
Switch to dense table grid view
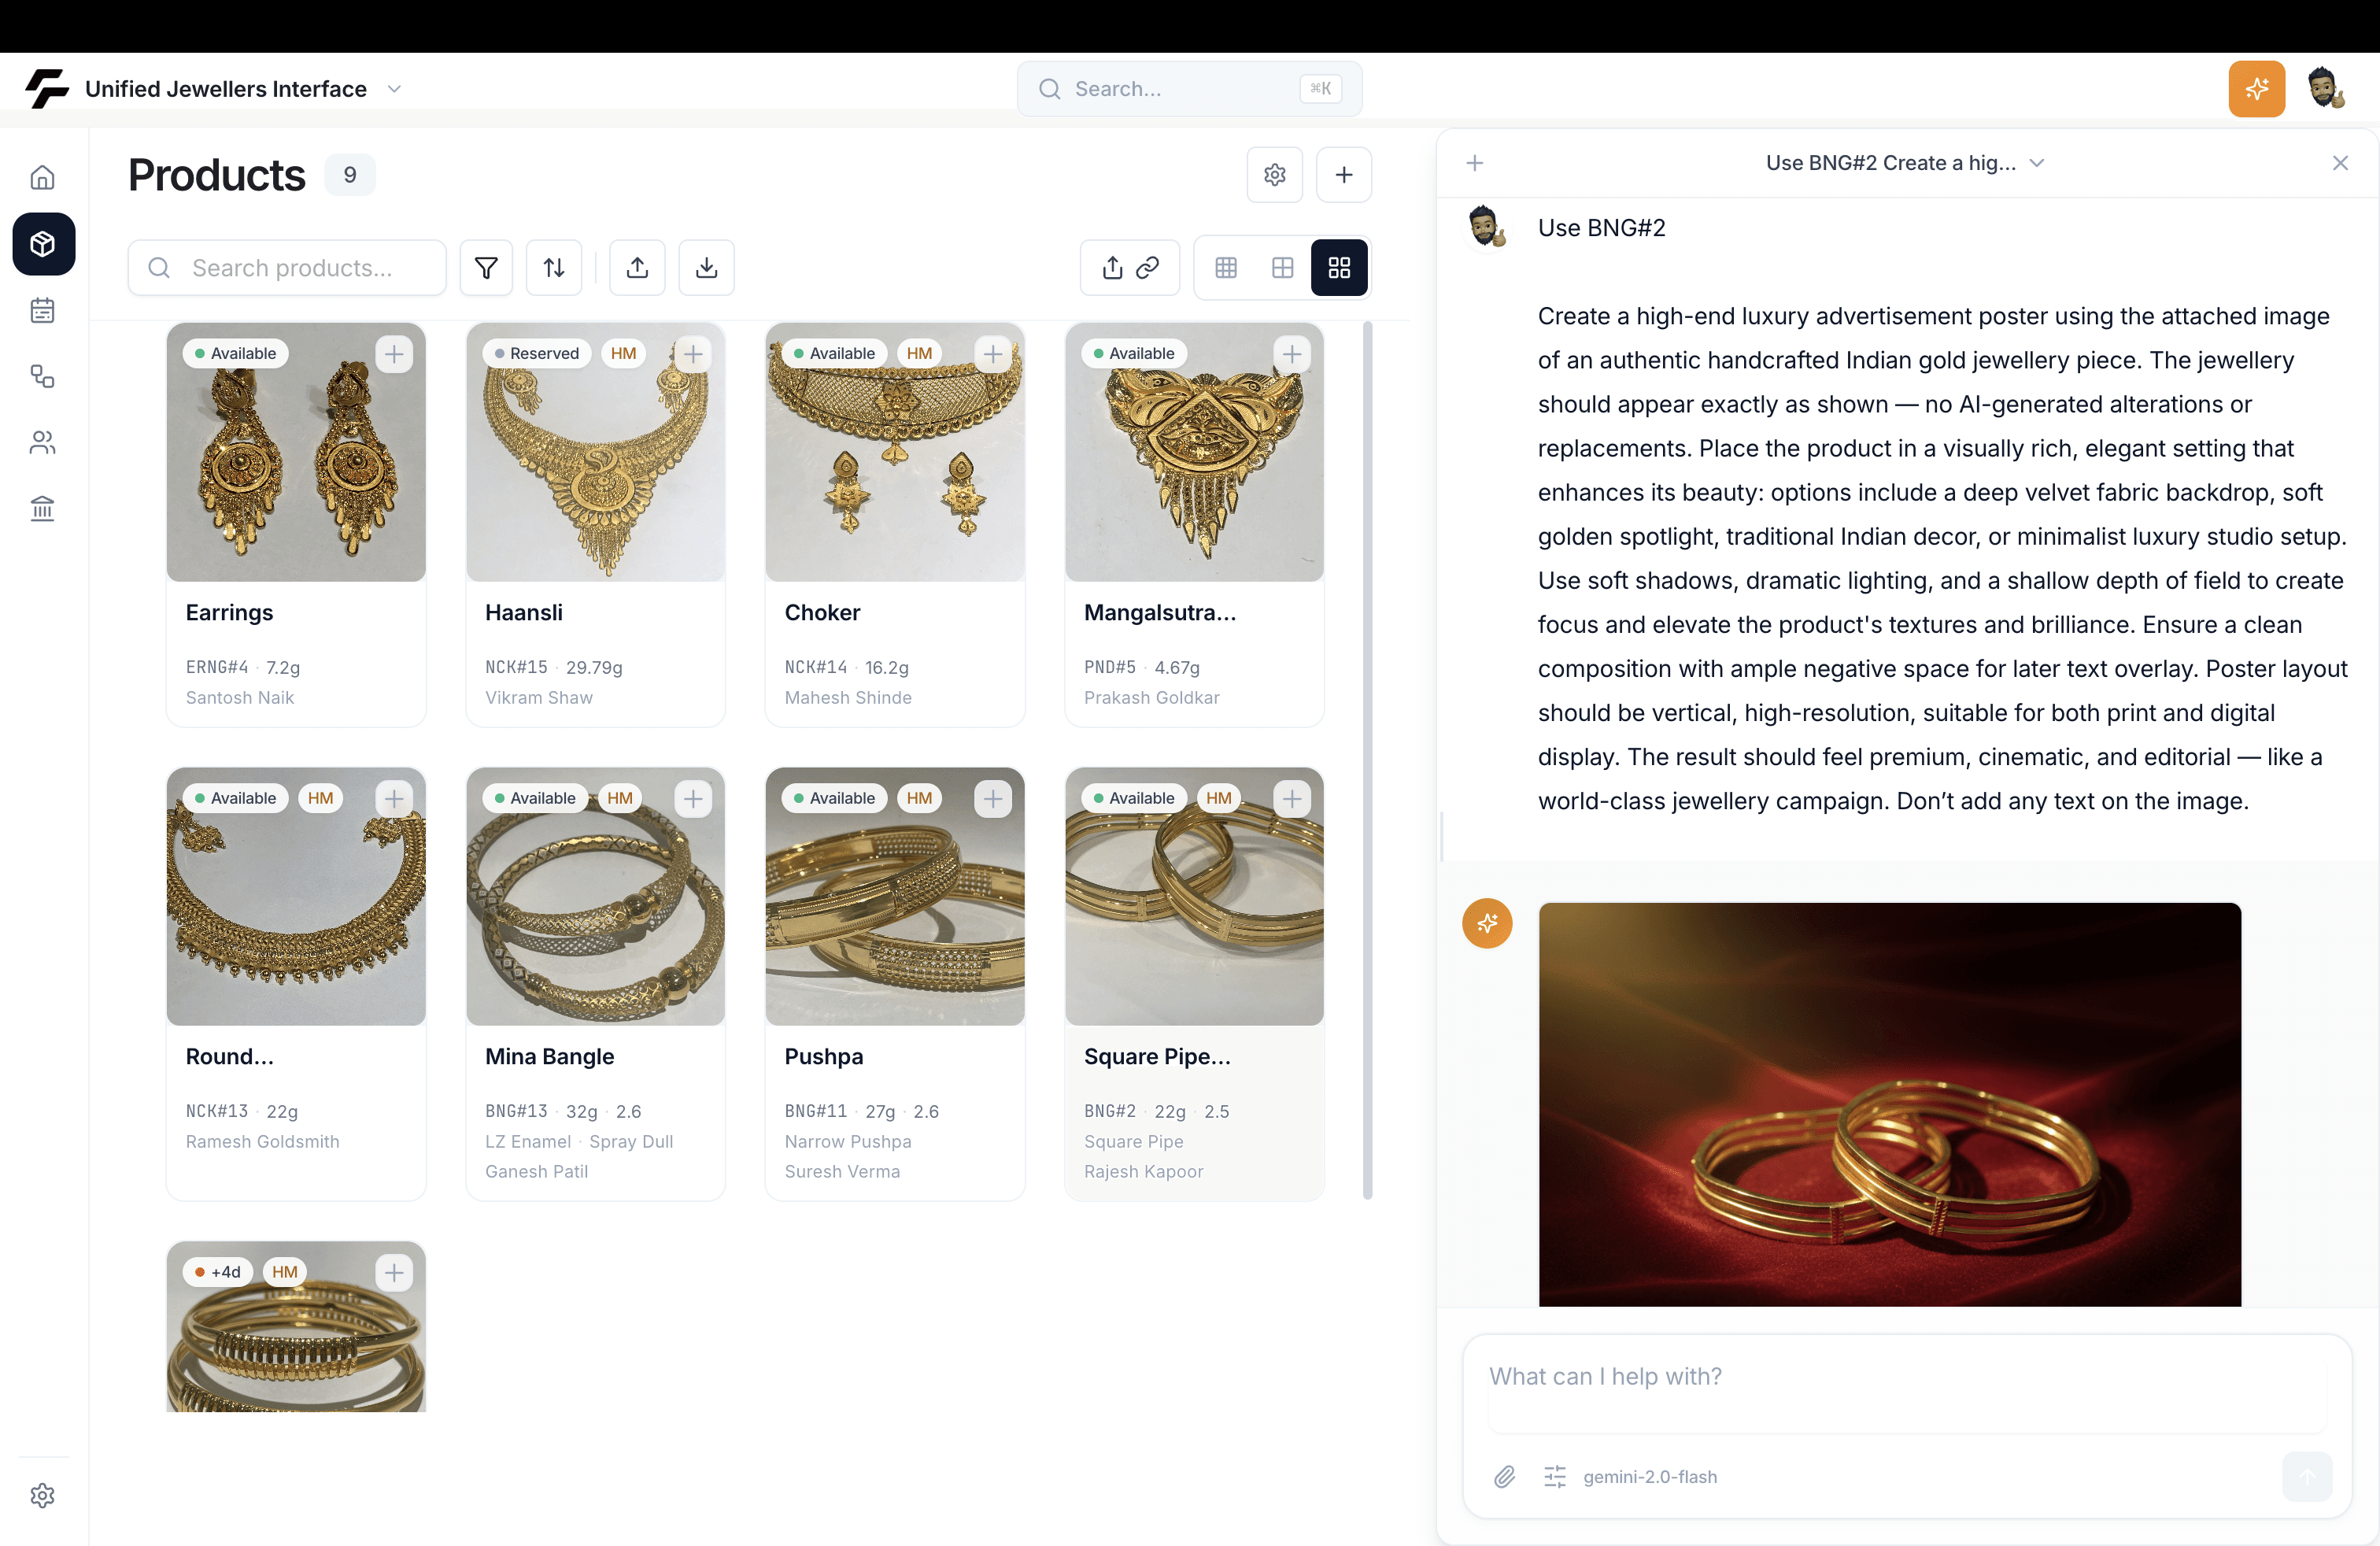(1226, 267)
